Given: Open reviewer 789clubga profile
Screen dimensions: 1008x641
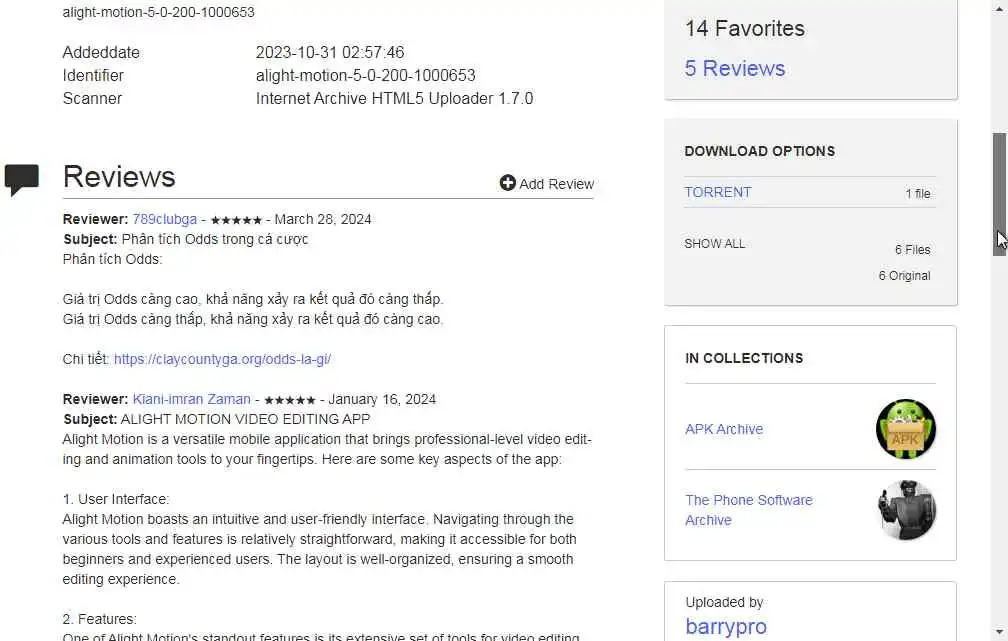Looking at the screenshot, I should click(164, 219).
